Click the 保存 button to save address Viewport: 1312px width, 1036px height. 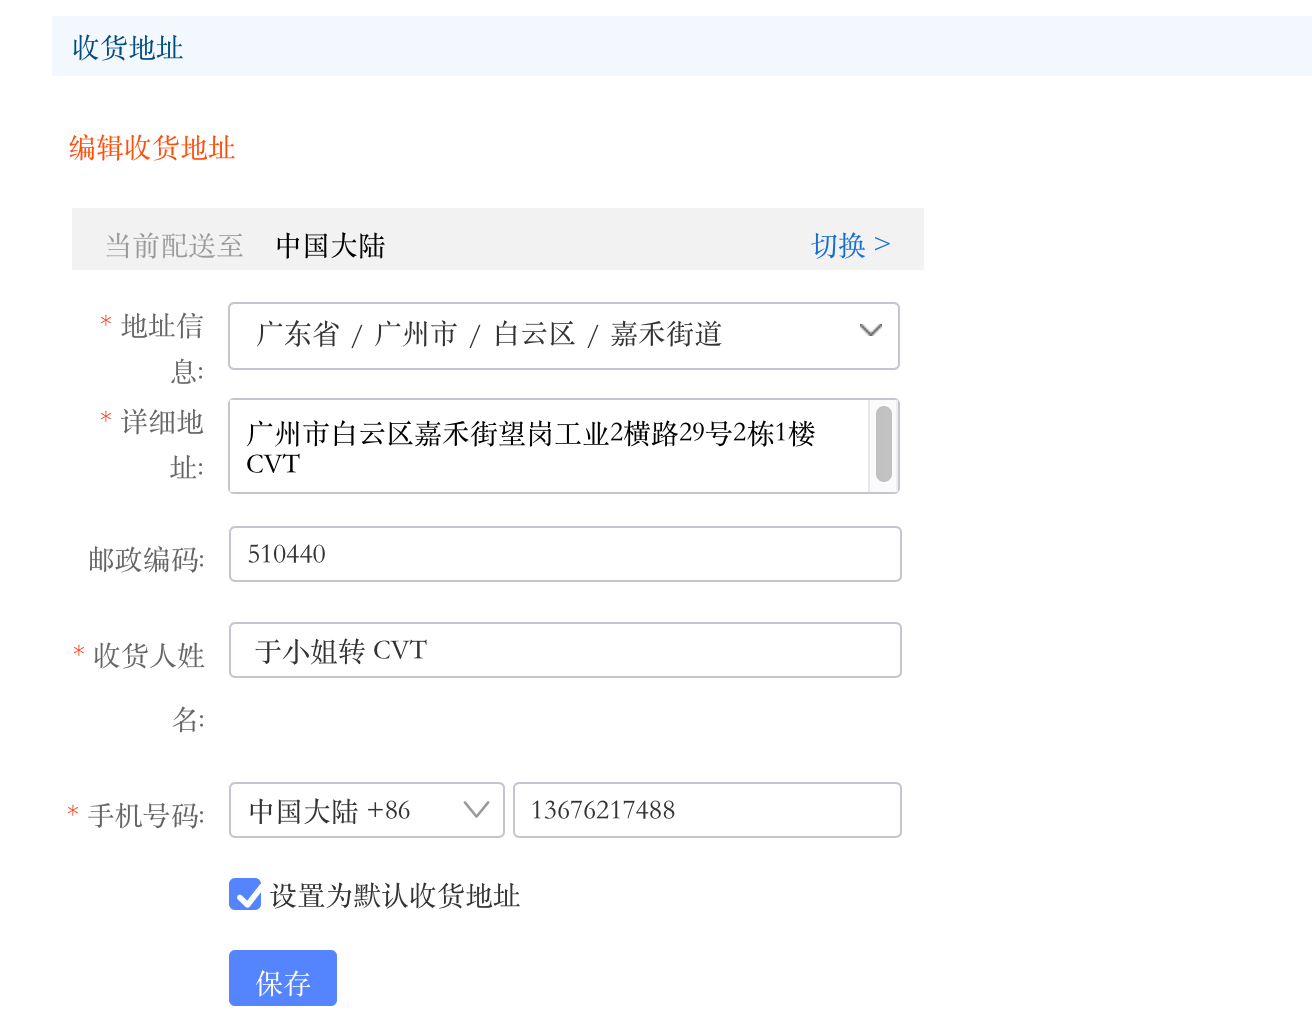point(283,978)
